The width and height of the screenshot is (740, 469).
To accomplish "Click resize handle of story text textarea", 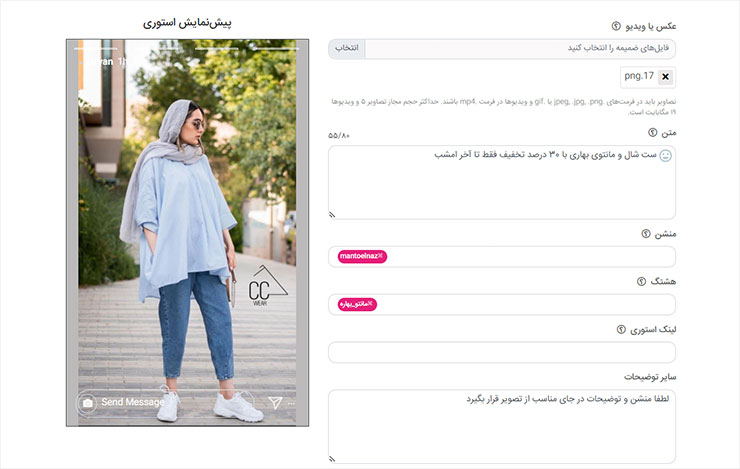I will pos(332,215).
